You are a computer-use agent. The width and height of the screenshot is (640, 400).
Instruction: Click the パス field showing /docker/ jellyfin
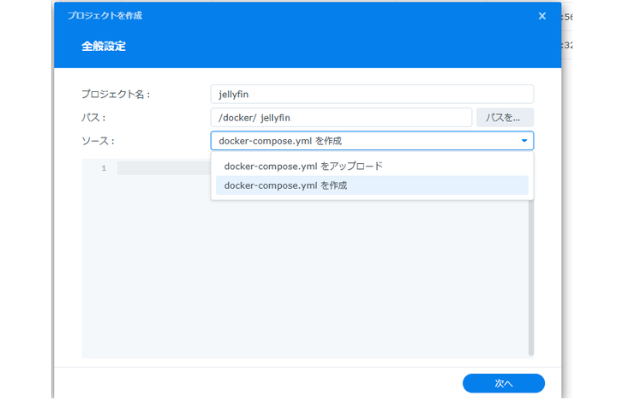pos(341,118)
